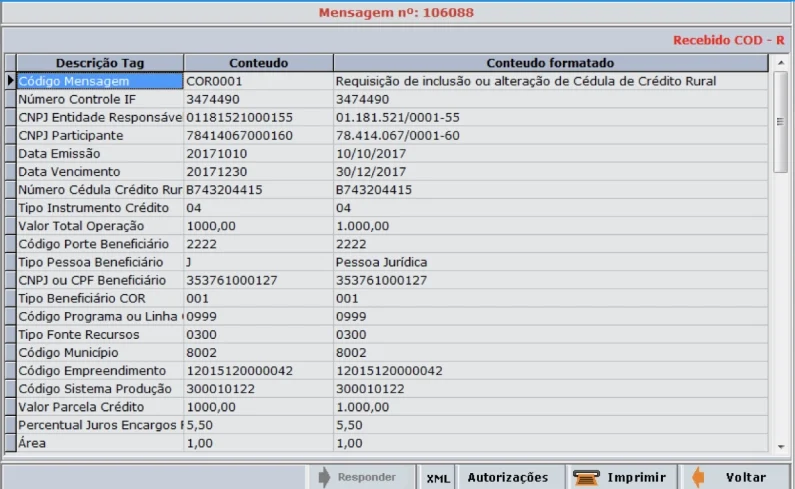Image resolution: width=795 pixels, height=489 pixels.
Task: Click the row selector beside Código Município
Action: pos(10,353)
